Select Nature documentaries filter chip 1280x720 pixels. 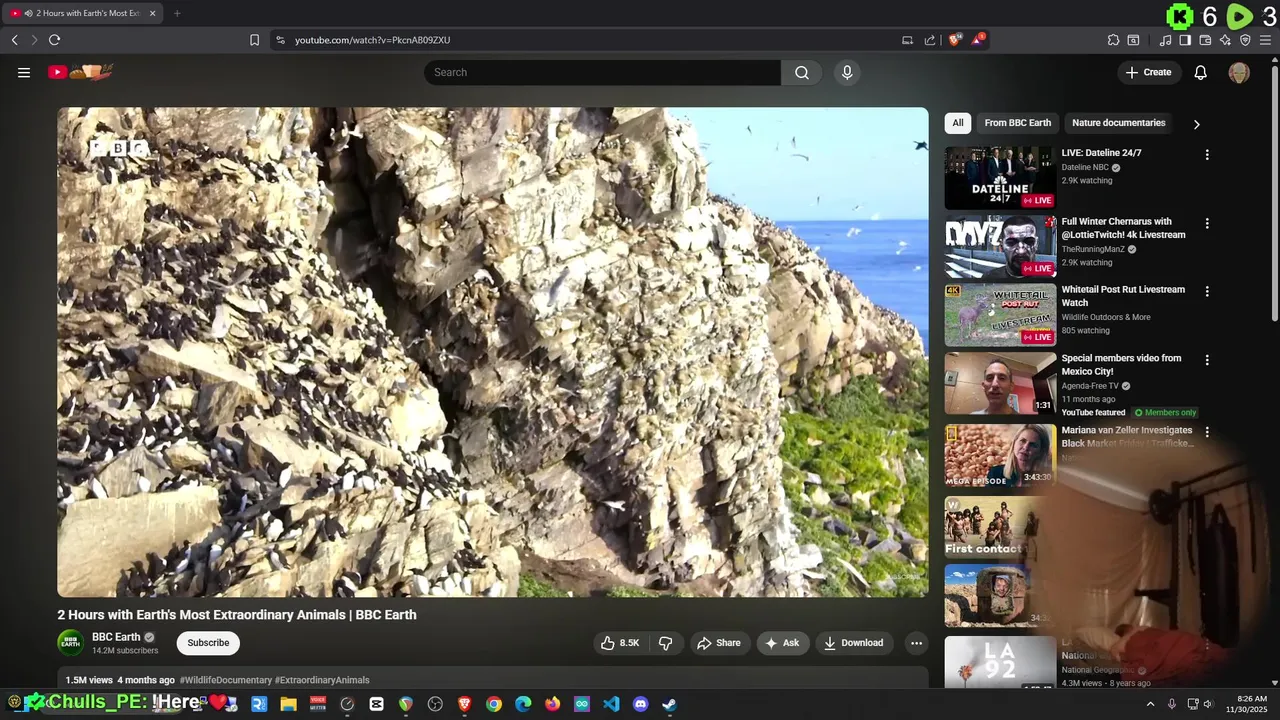[x=1119, y=123]
